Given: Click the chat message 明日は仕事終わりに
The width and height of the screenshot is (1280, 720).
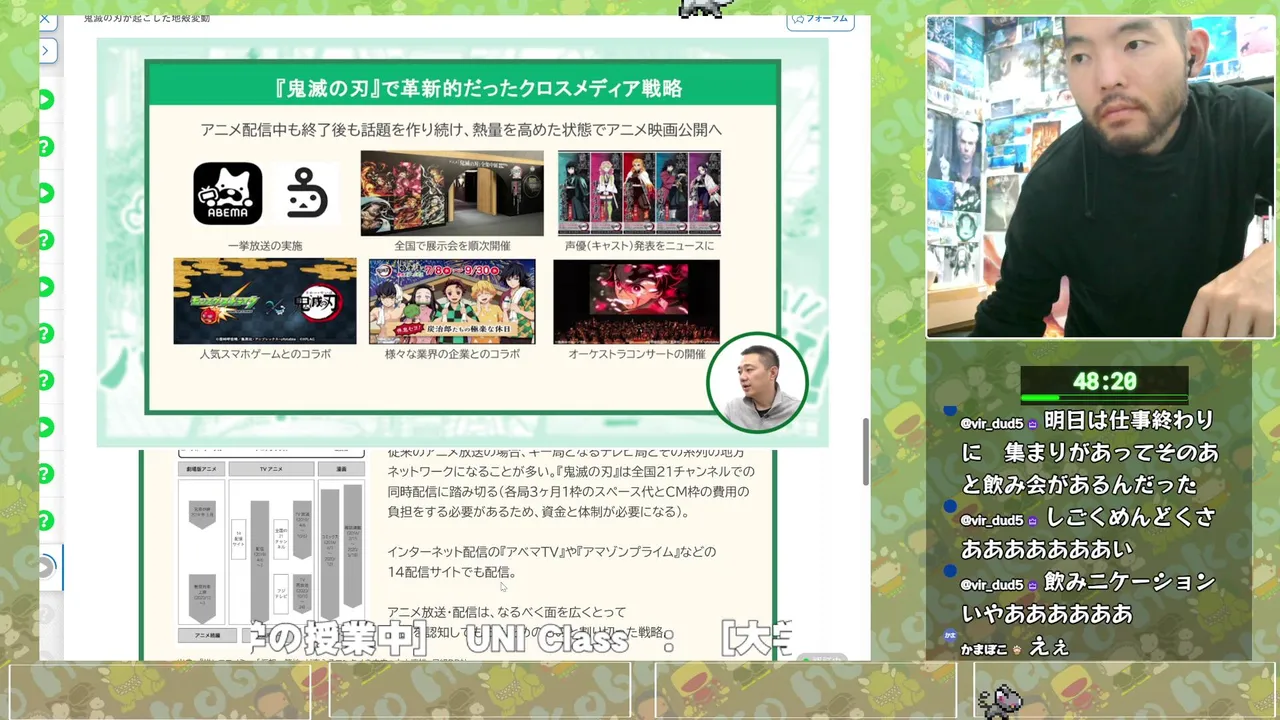Looking at the screenshot, I should pyautogui.click(x=1089, y=452).
